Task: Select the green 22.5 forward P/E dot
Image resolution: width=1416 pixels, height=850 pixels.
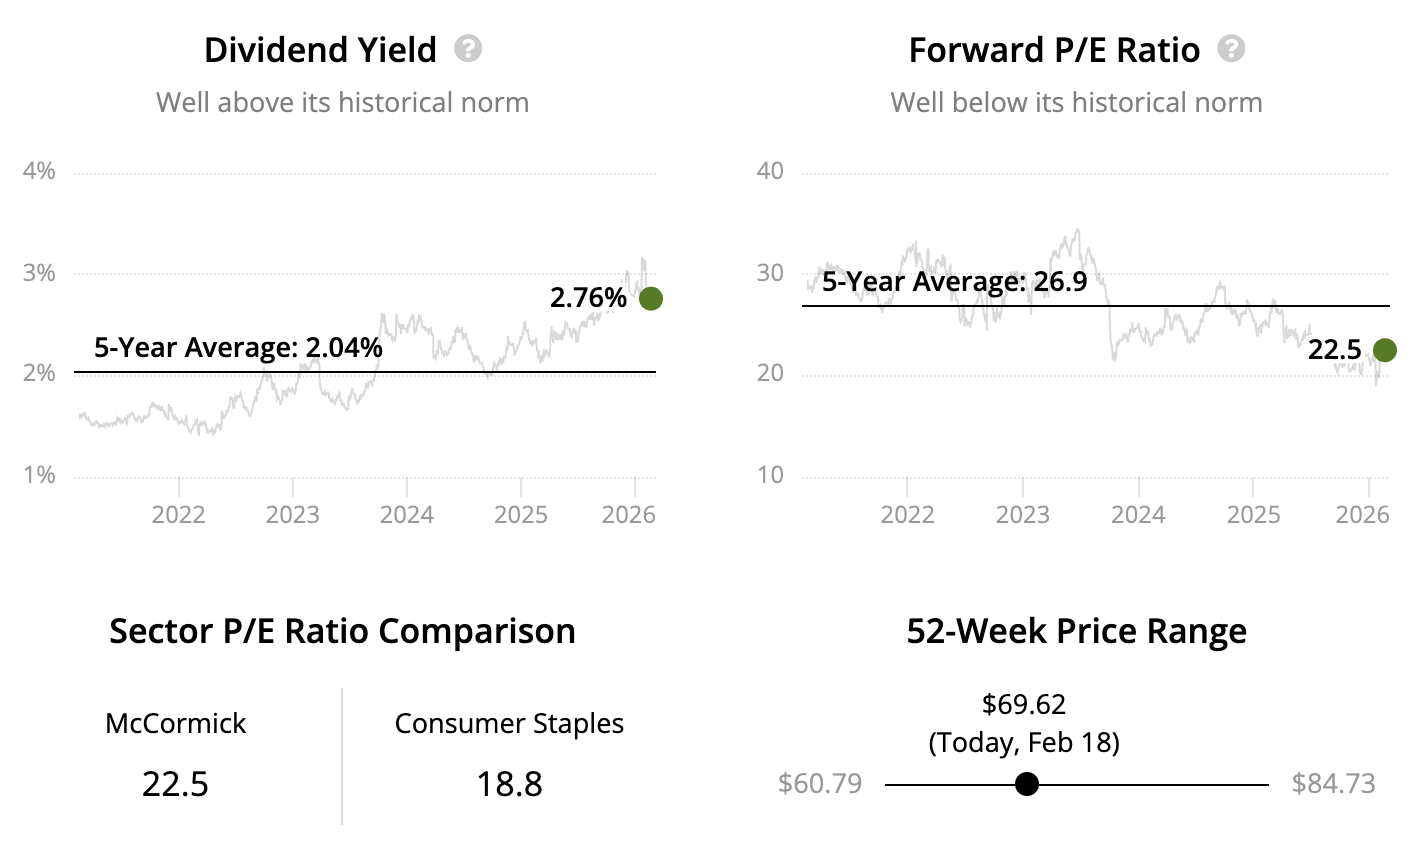Action: coord(1384,350)
